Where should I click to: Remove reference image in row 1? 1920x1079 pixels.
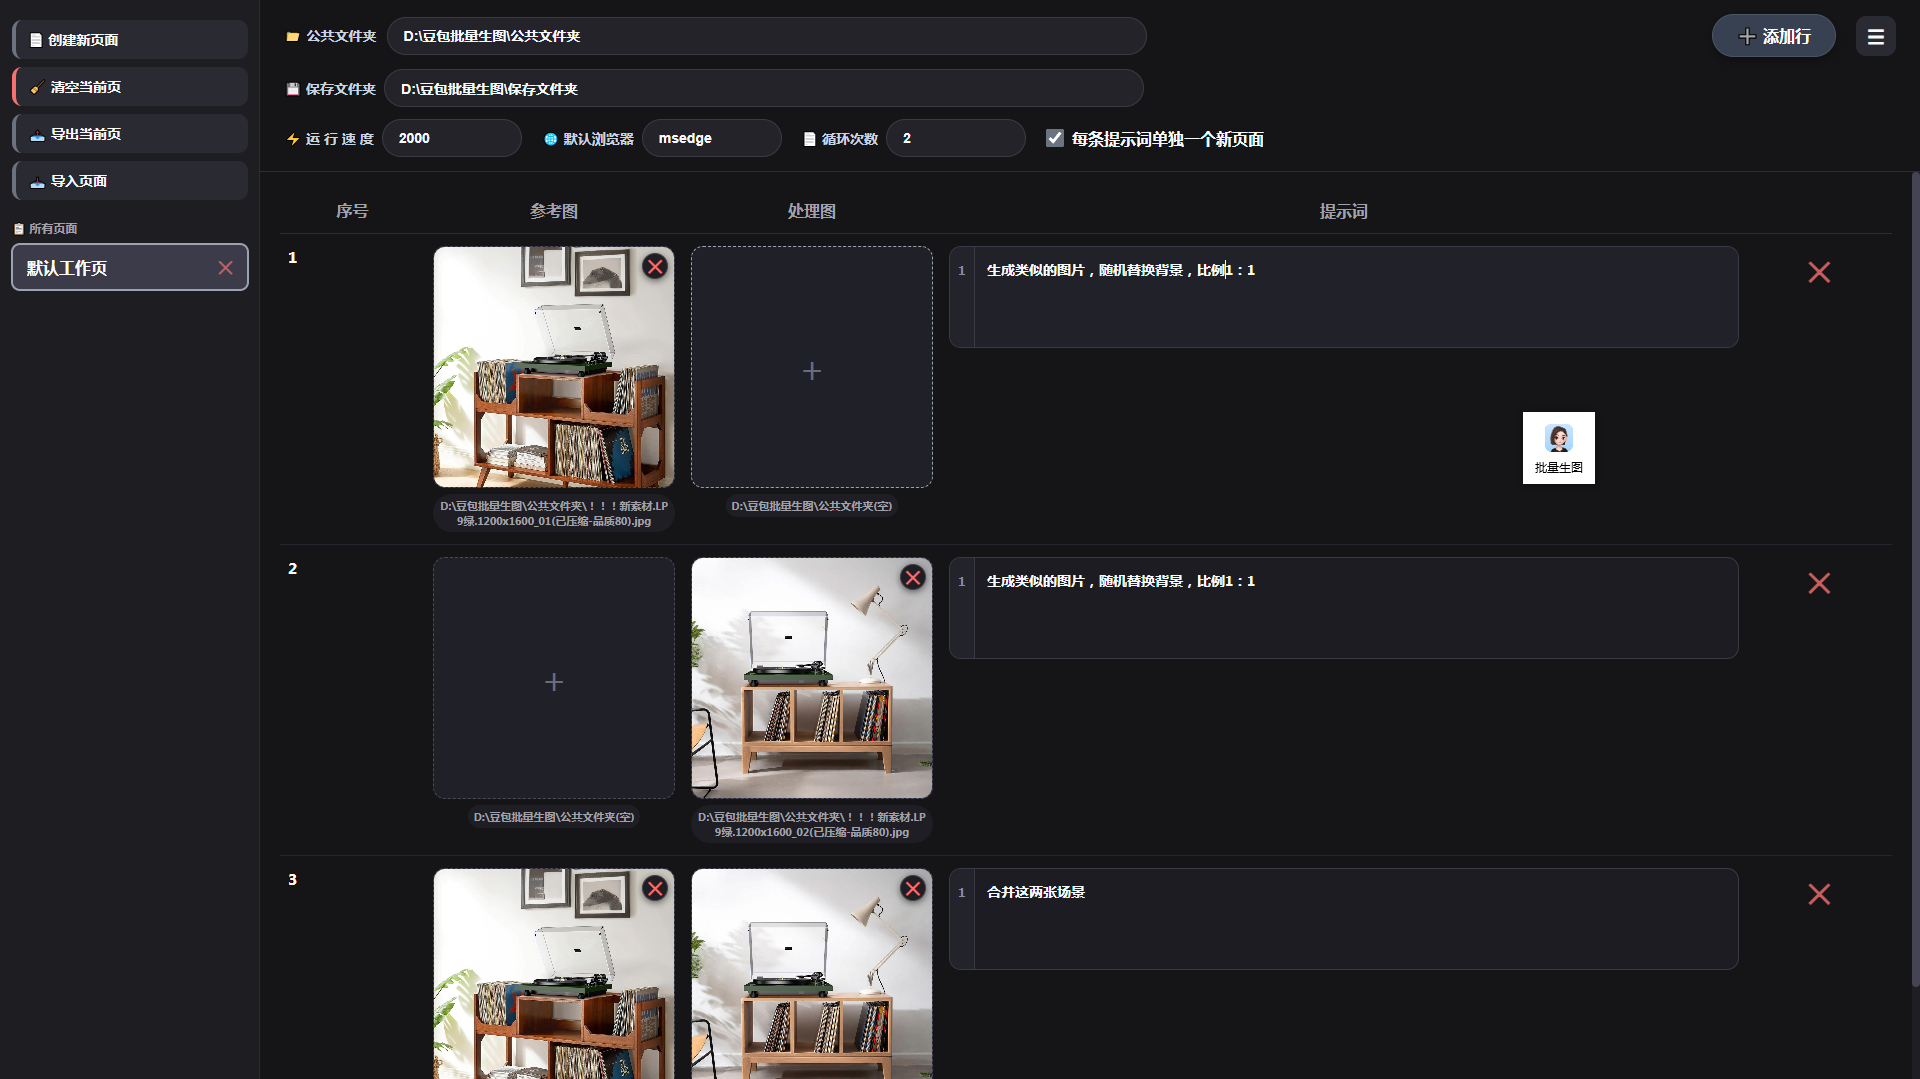[655, 267]
